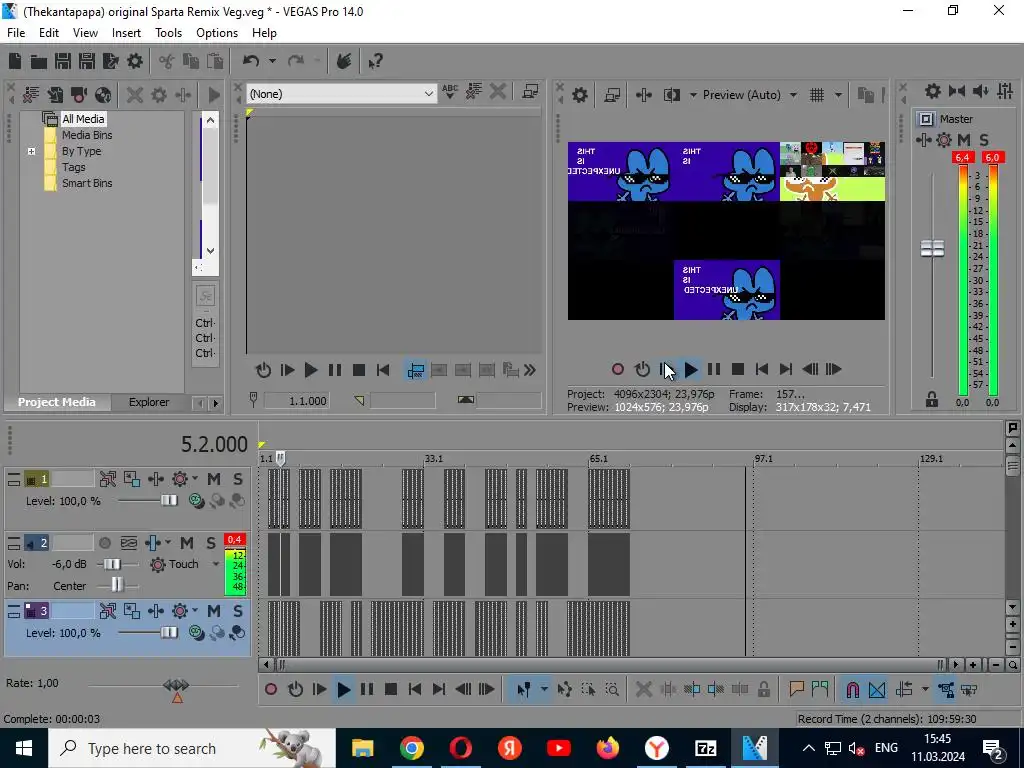This screenshot has width=1024, height=768.
Task: Mute video track 1
Action: pos(214,479)
